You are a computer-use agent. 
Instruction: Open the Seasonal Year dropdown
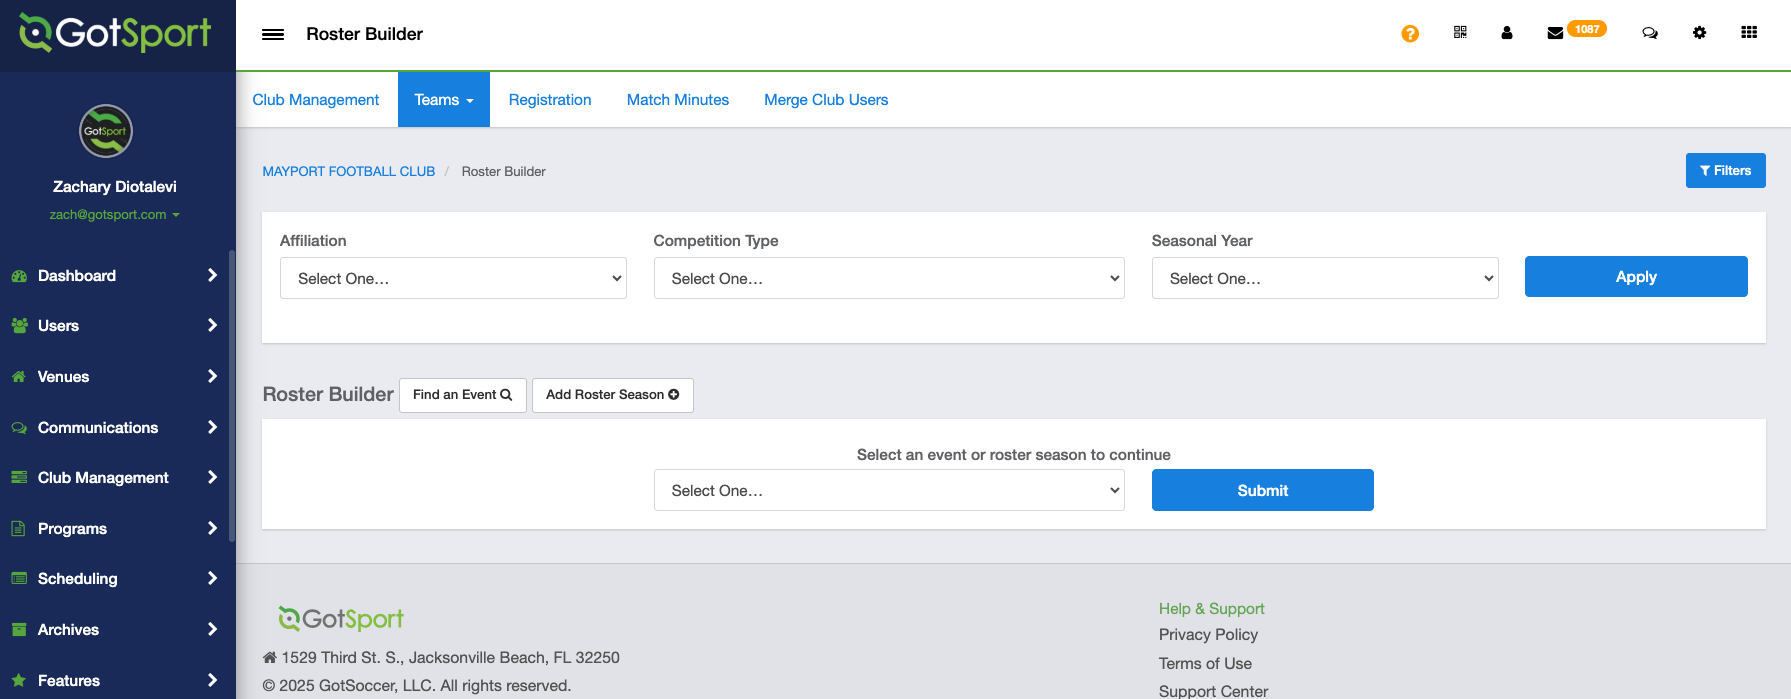point(1325,278)
